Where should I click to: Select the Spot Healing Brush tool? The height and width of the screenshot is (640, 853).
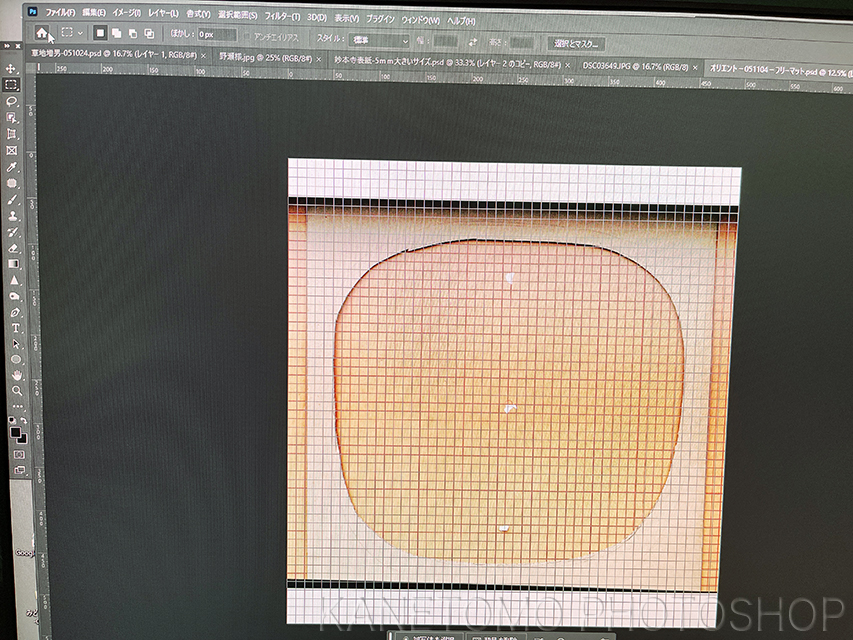tap(12, 183)
